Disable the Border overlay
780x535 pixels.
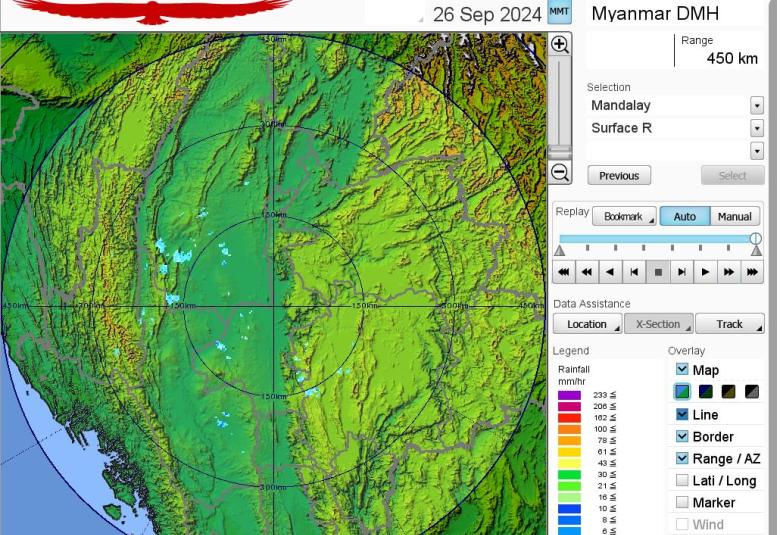[x=682, y=436]
